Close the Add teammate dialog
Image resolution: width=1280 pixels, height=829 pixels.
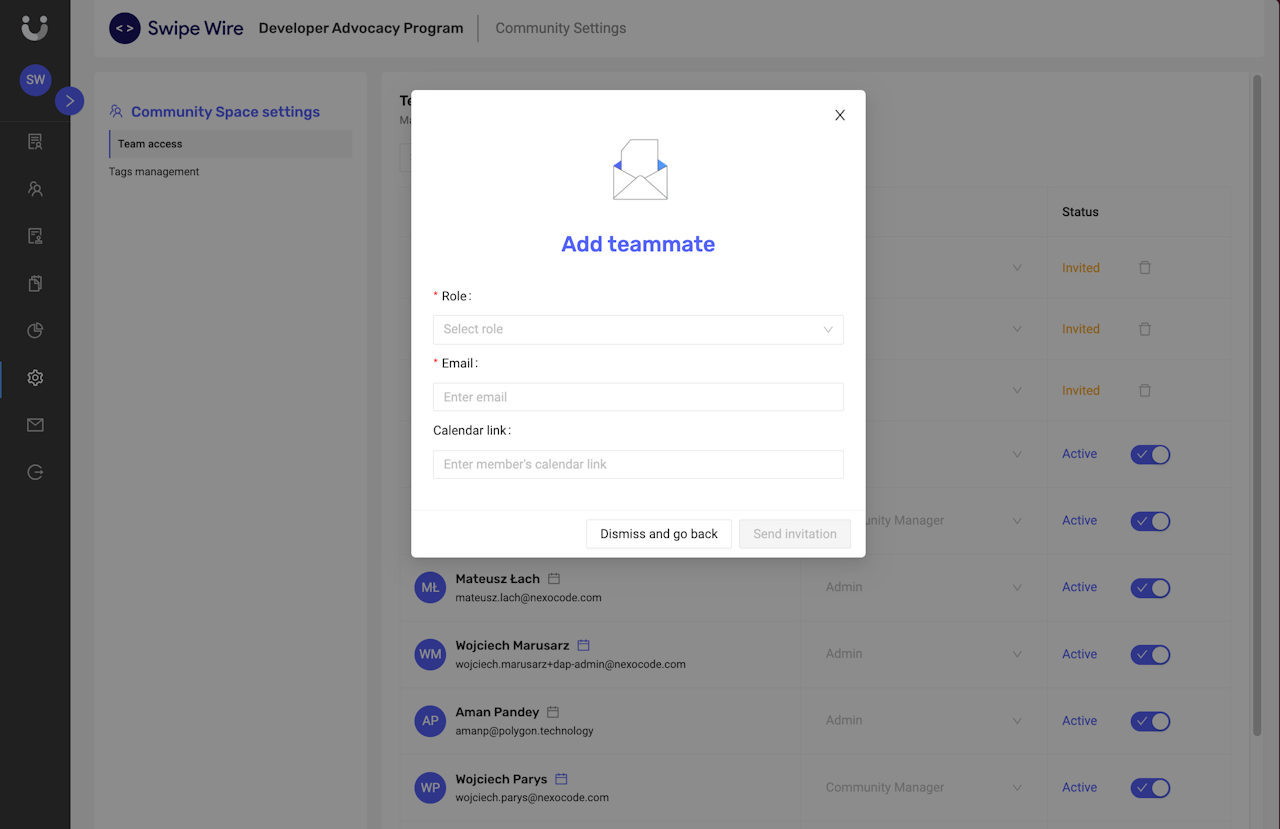(840, 115)
